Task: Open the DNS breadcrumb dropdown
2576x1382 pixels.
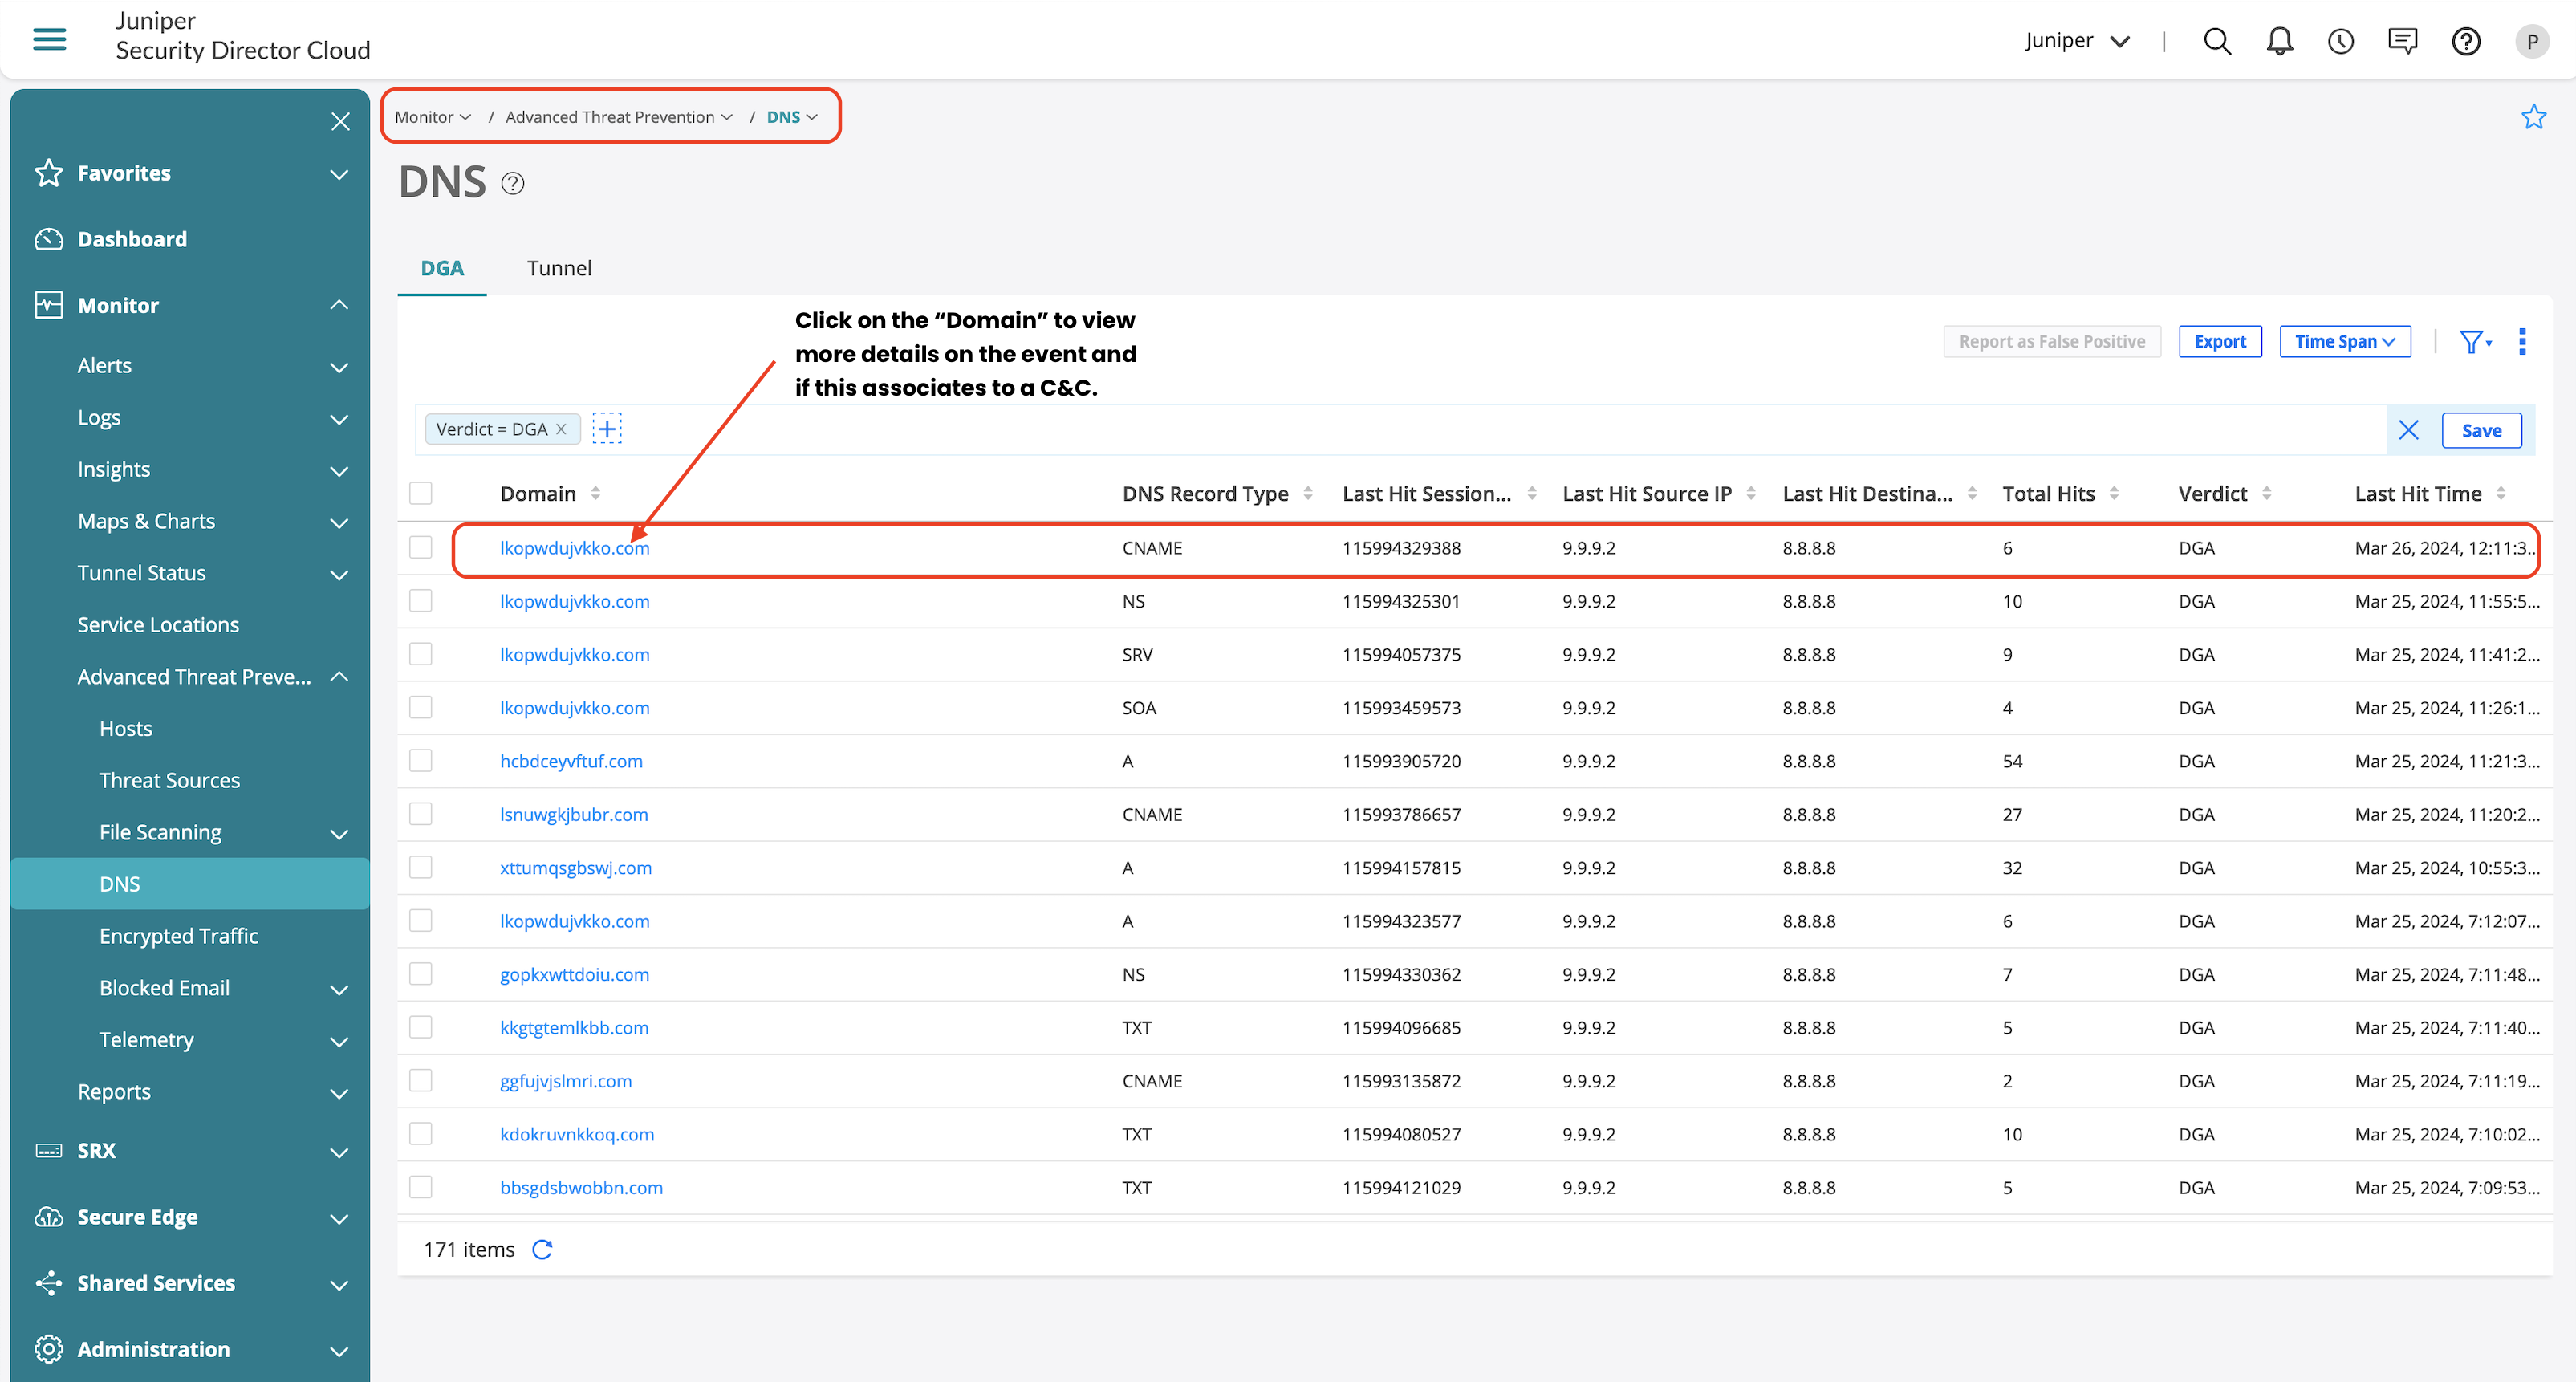Action: click(x=792, y=117)
